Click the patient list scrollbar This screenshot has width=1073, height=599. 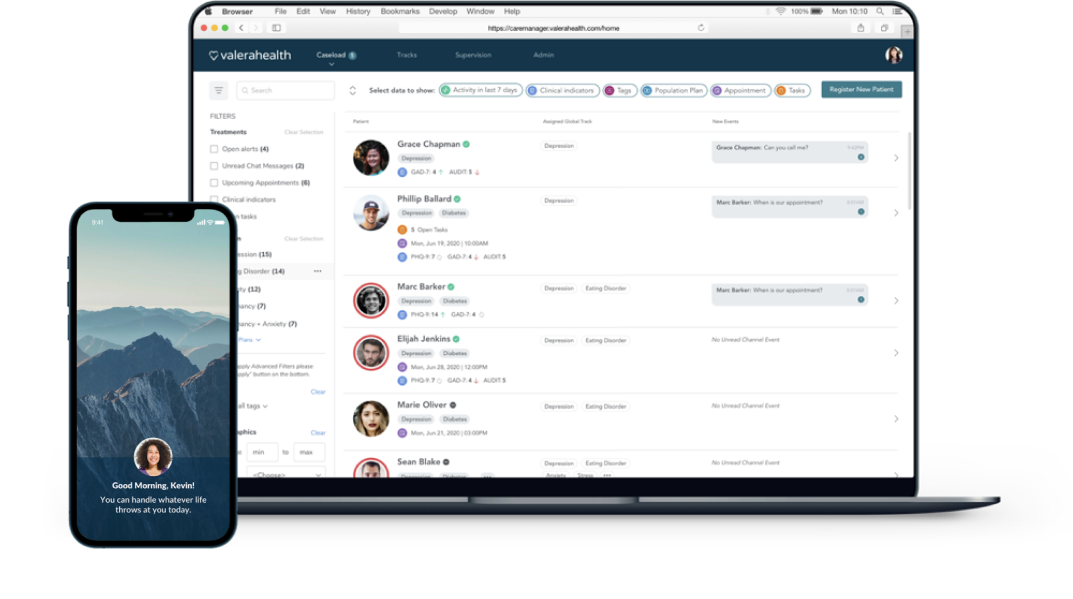[909, 171]
